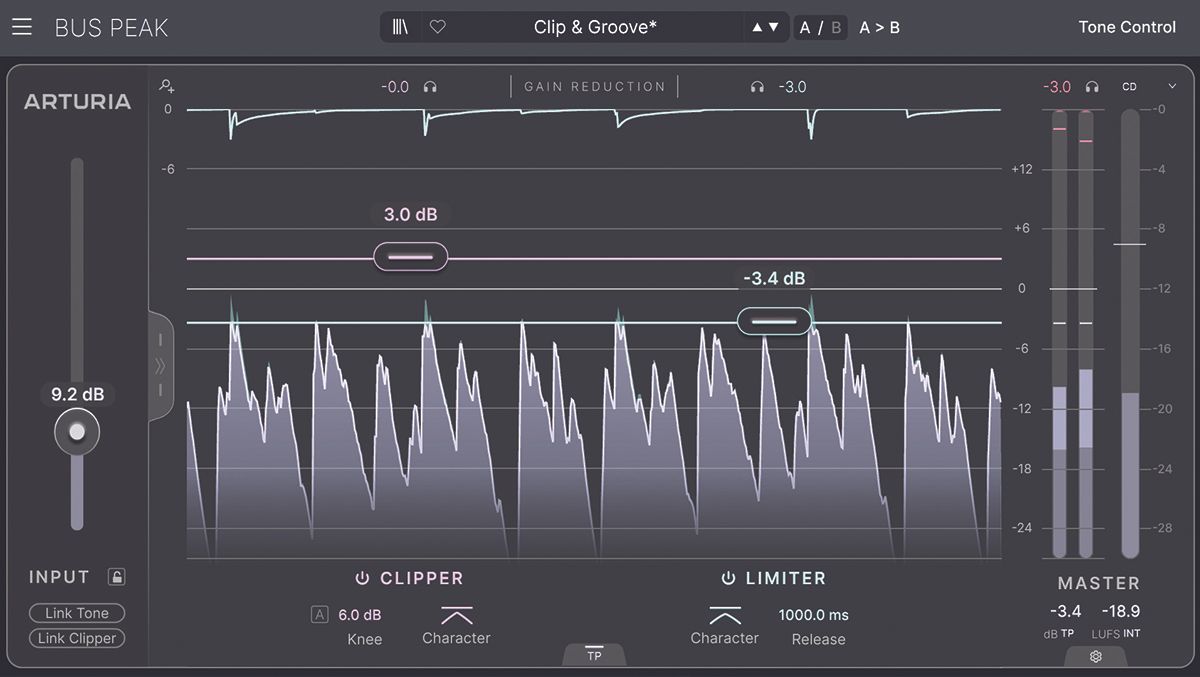This screenshot has width=1200, height=677.
Task: Click the Link Tone button
Action: [x=77, y=613]
